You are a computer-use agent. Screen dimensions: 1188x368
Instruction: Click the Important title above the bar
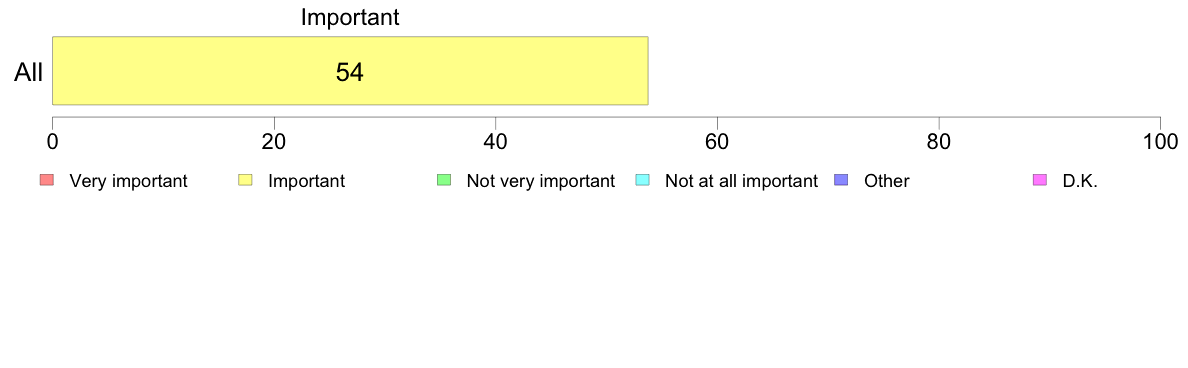click(x=350, y=17)
